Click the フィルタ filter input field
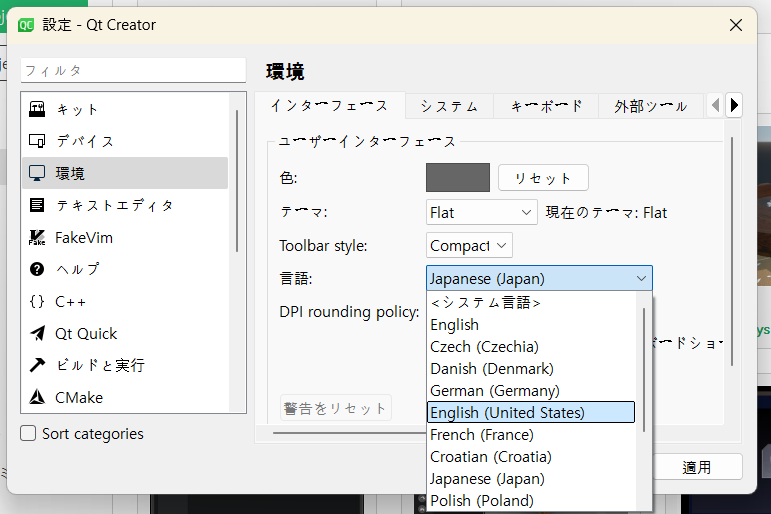Viewport: 771px width, 514px height. coord(133,70)
